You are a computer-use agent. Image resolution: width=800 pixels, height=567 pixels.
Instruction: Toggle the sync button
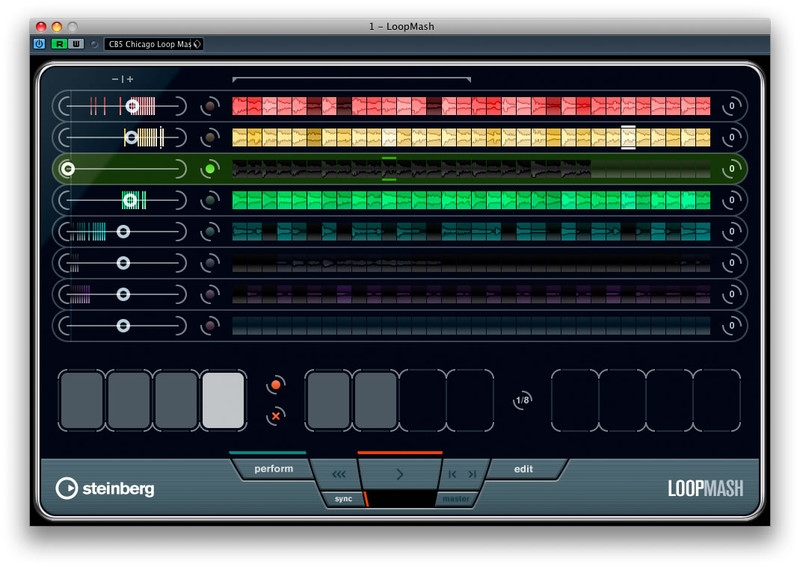(343, 499)
